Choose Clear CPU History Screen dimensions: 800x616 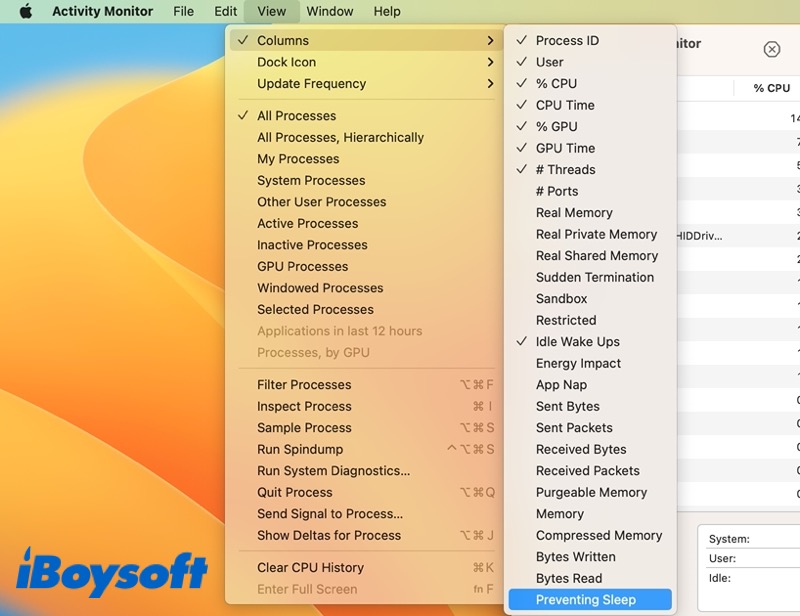coord(310,568)
